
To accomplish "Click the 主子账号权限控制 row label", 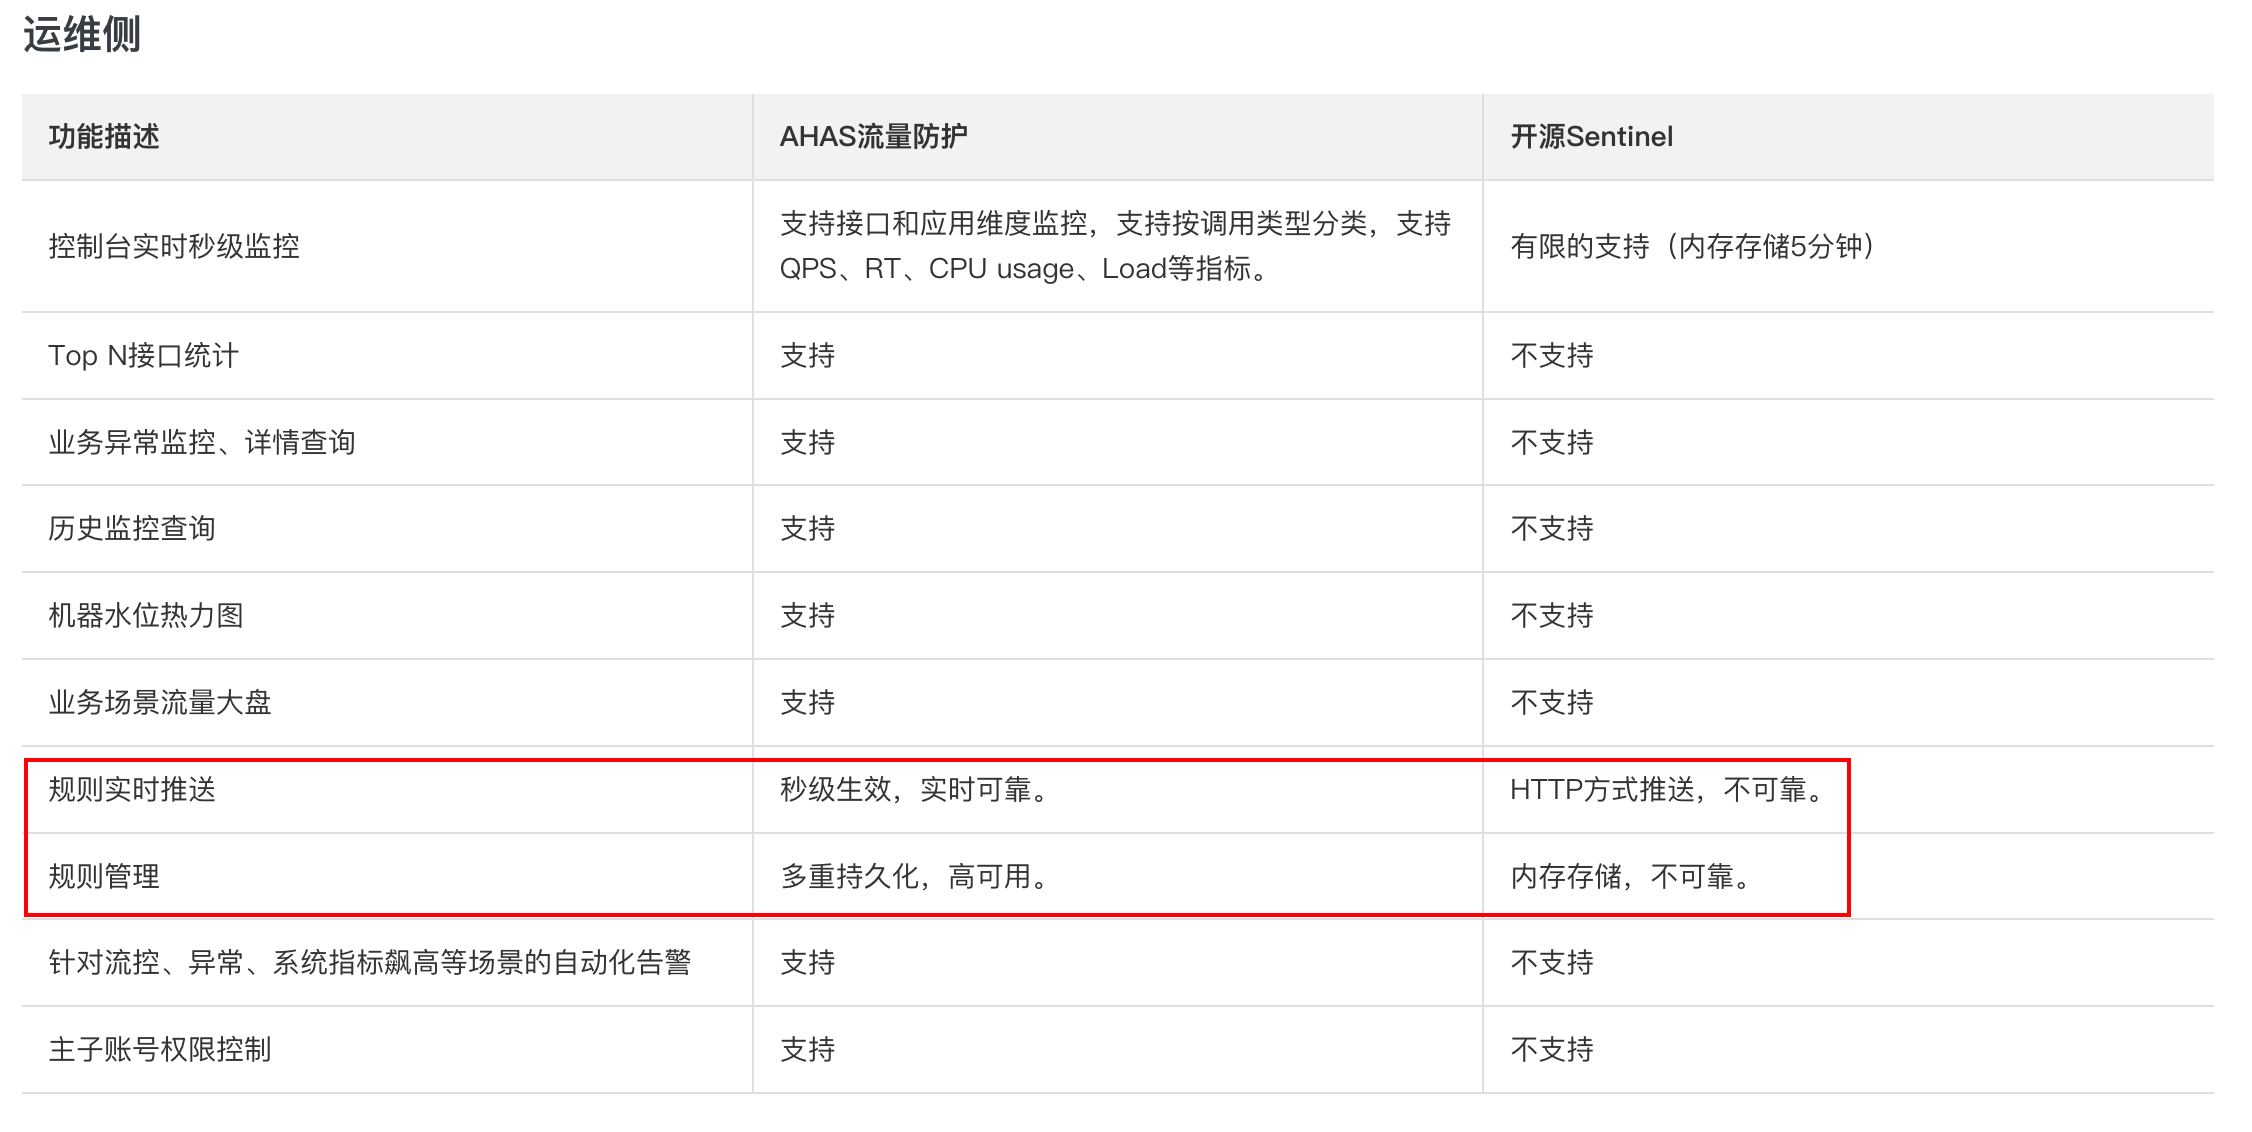I will [x=160, y=1049].
